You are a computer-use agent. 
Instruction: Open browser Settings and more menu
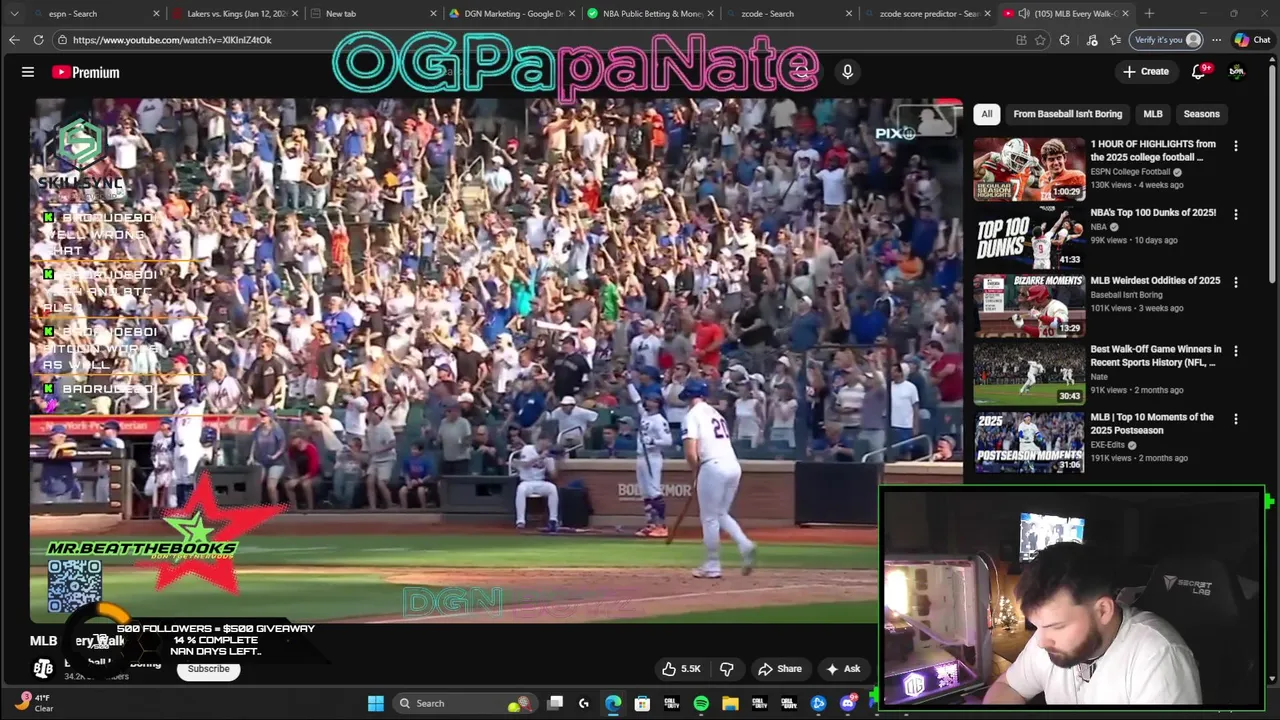[x=1216, y=40]
